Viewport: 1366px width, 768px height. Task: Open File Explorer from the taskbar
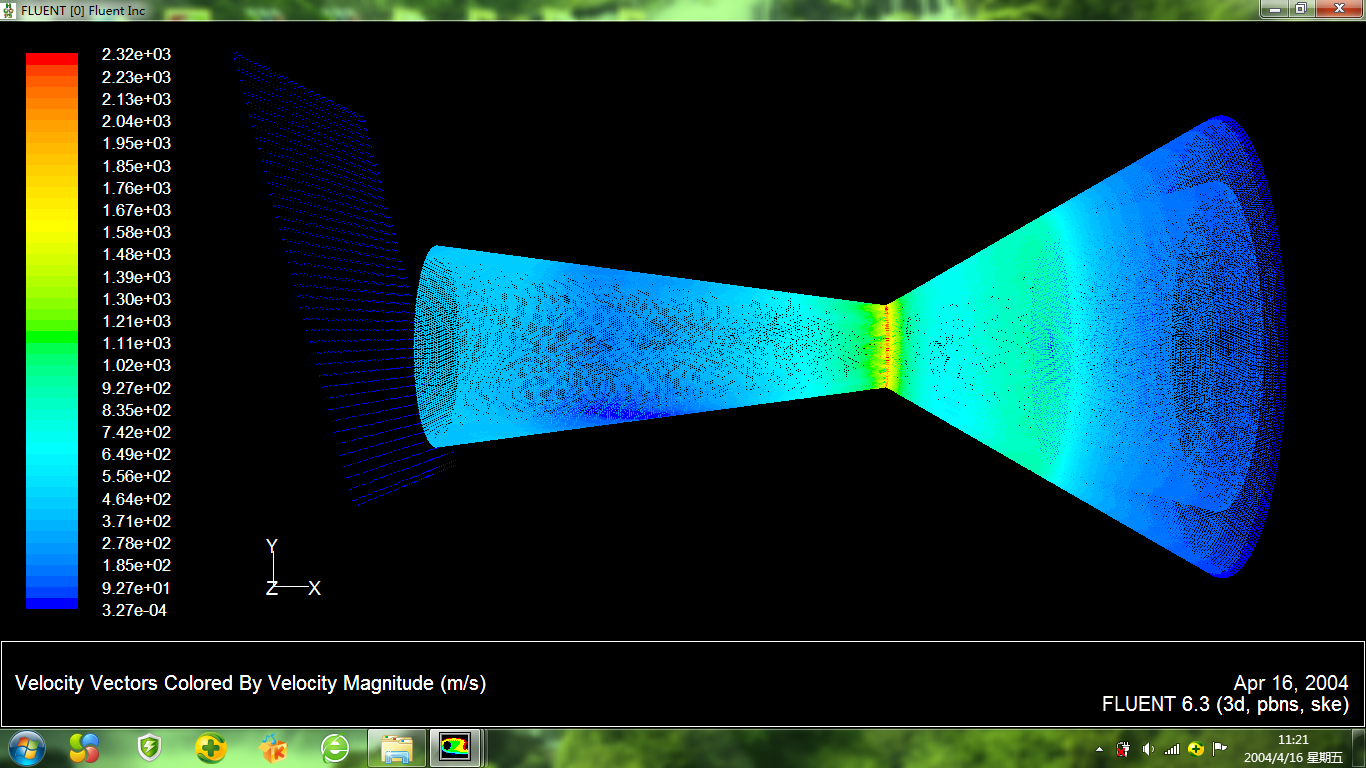pyautogui.click(x=397, y=747)
